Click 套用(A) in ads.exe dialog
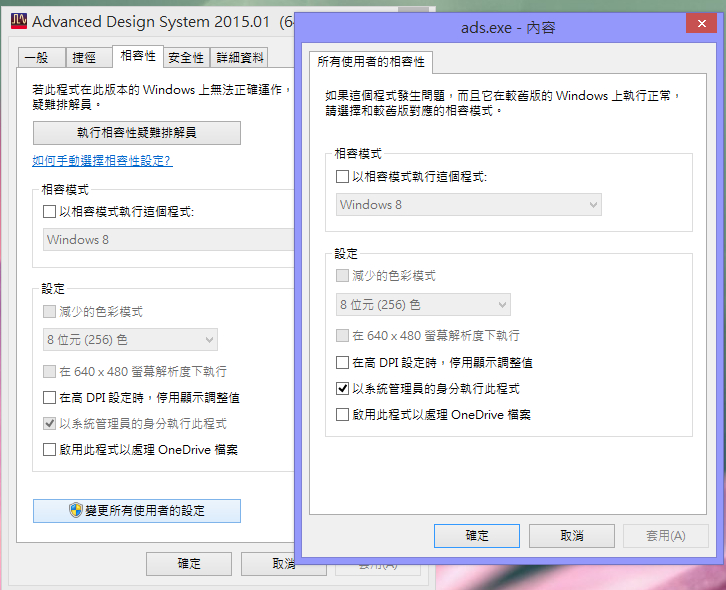 [666, 536]
